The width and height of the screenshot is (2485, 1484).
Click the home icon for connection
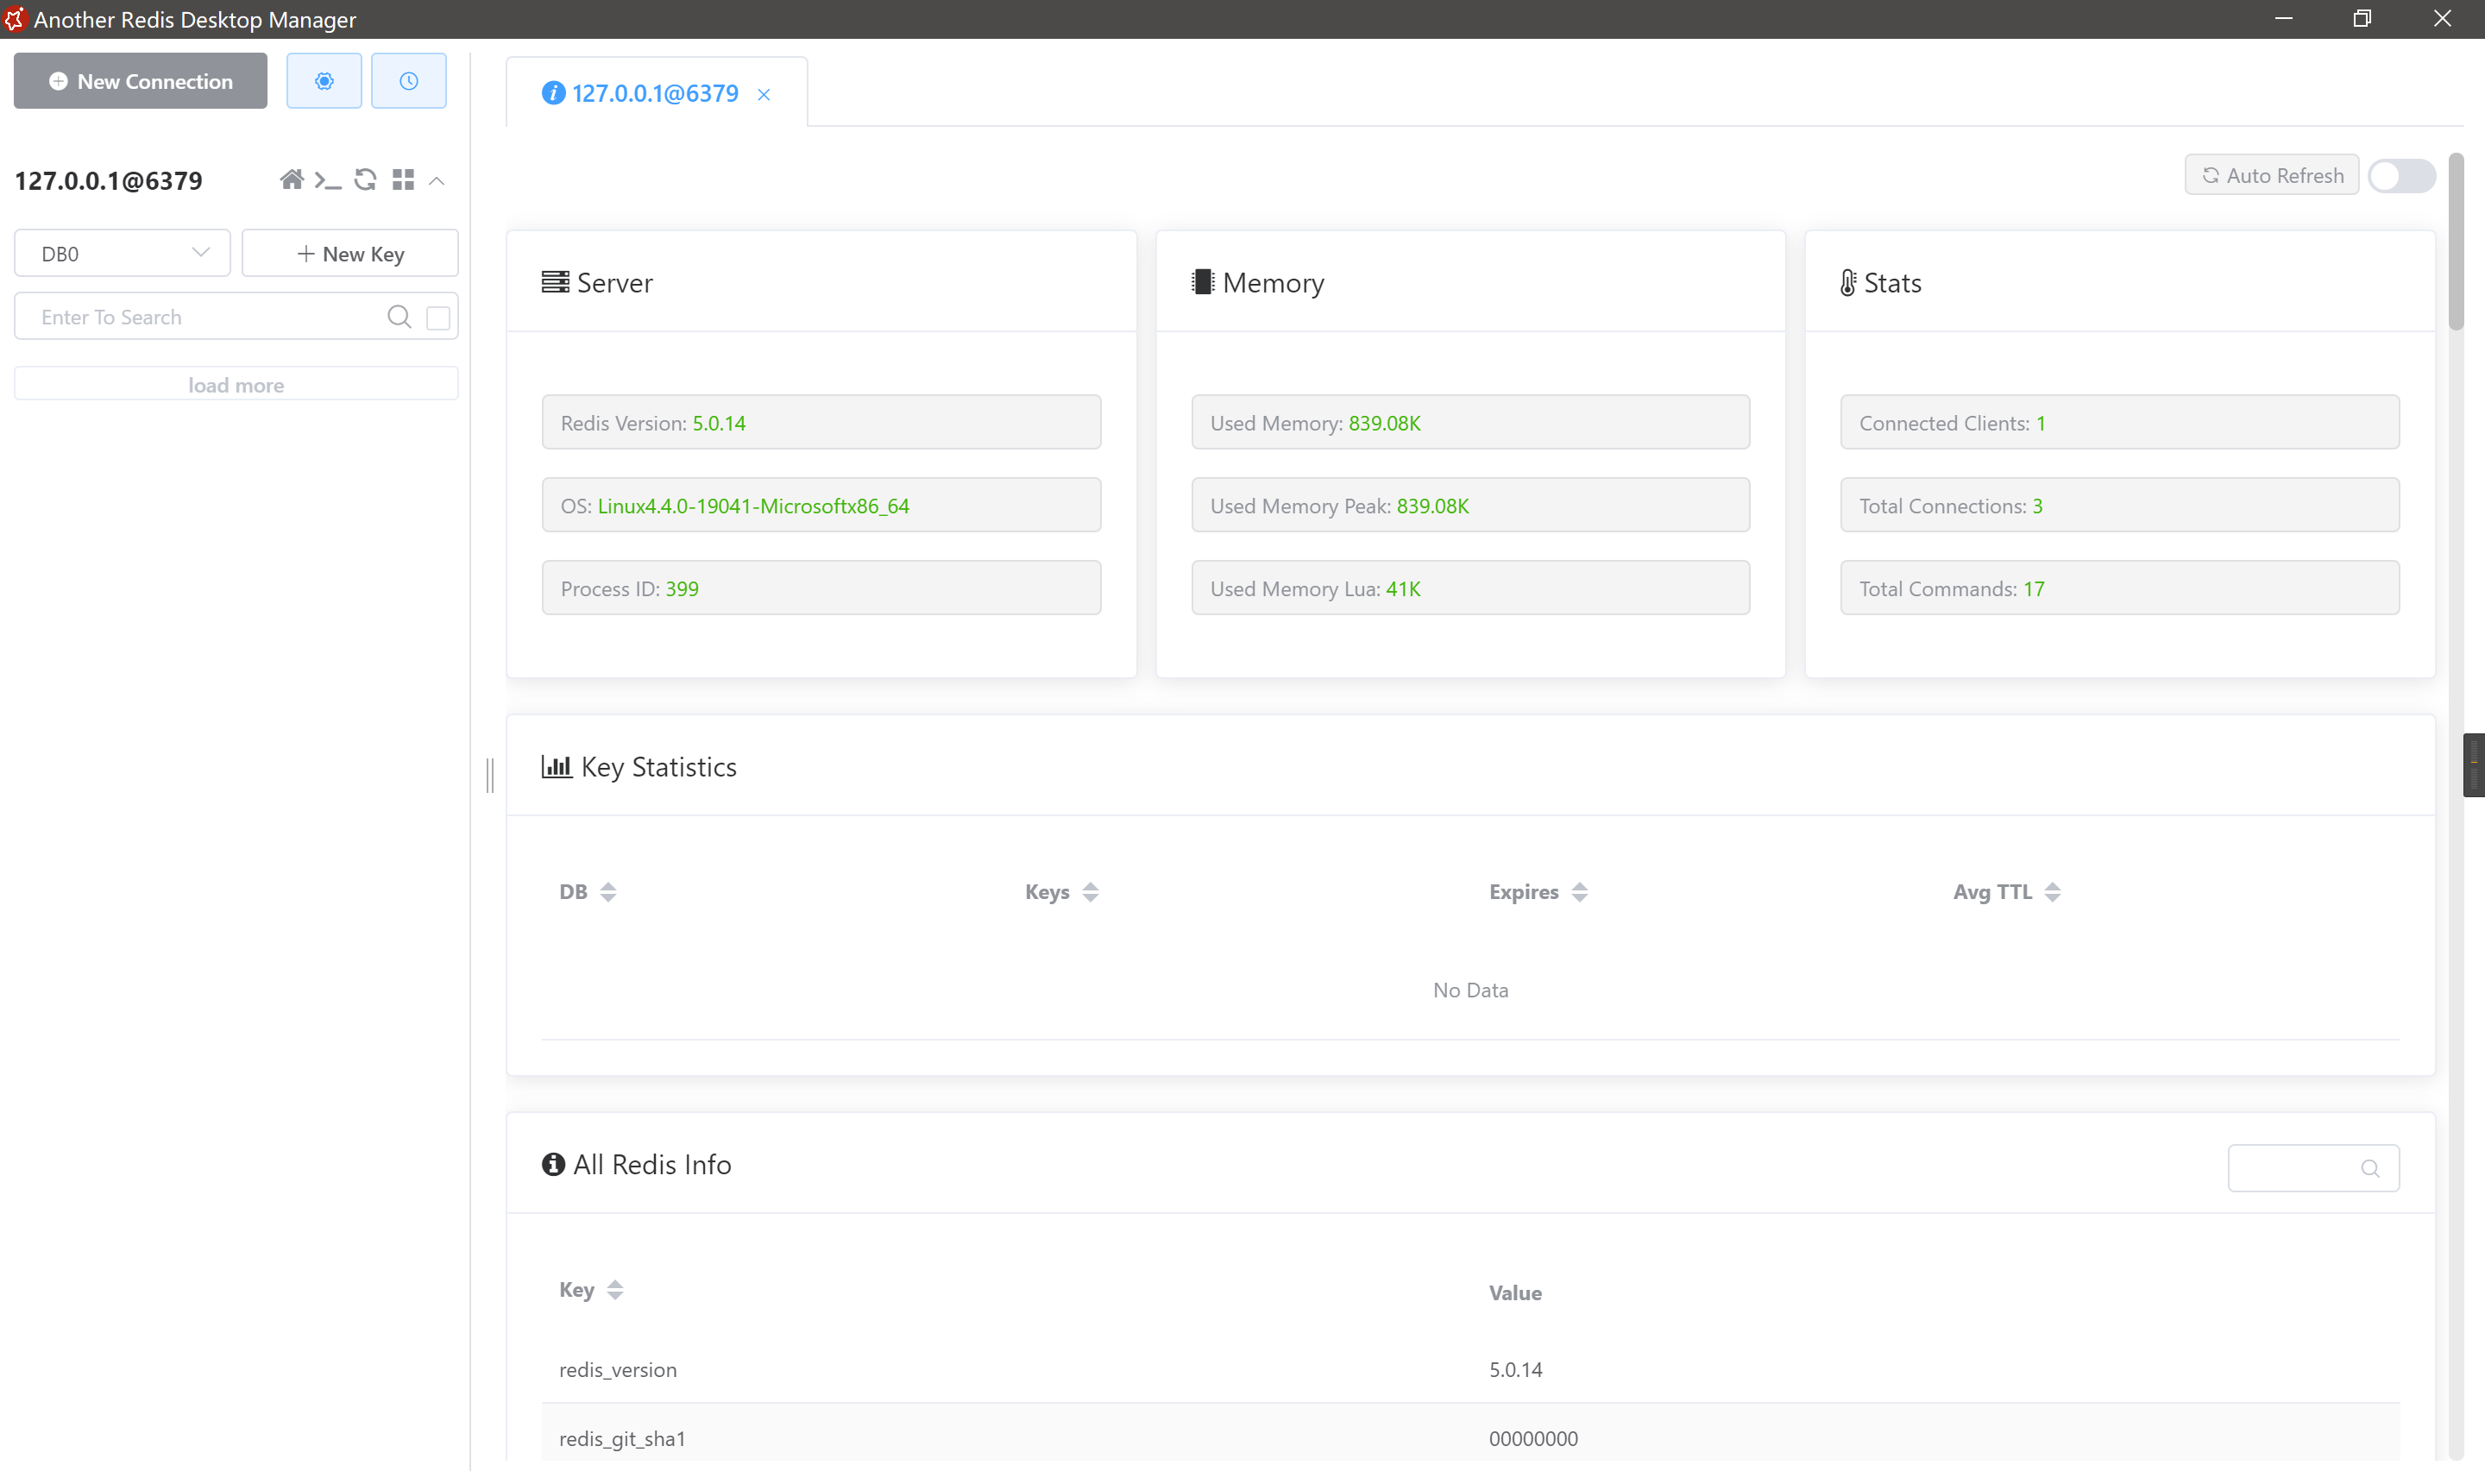[x=291, y=180]
